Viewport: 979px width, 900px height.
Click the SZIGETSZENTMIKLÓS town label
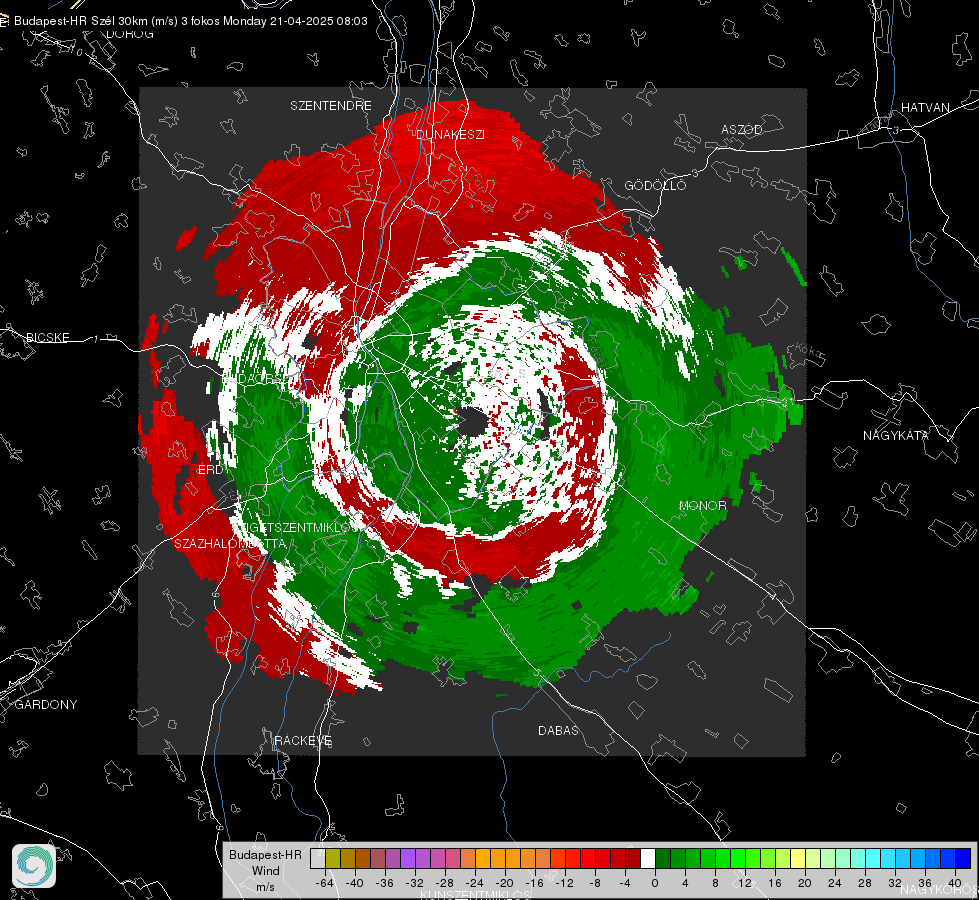(x=295, y=528)
